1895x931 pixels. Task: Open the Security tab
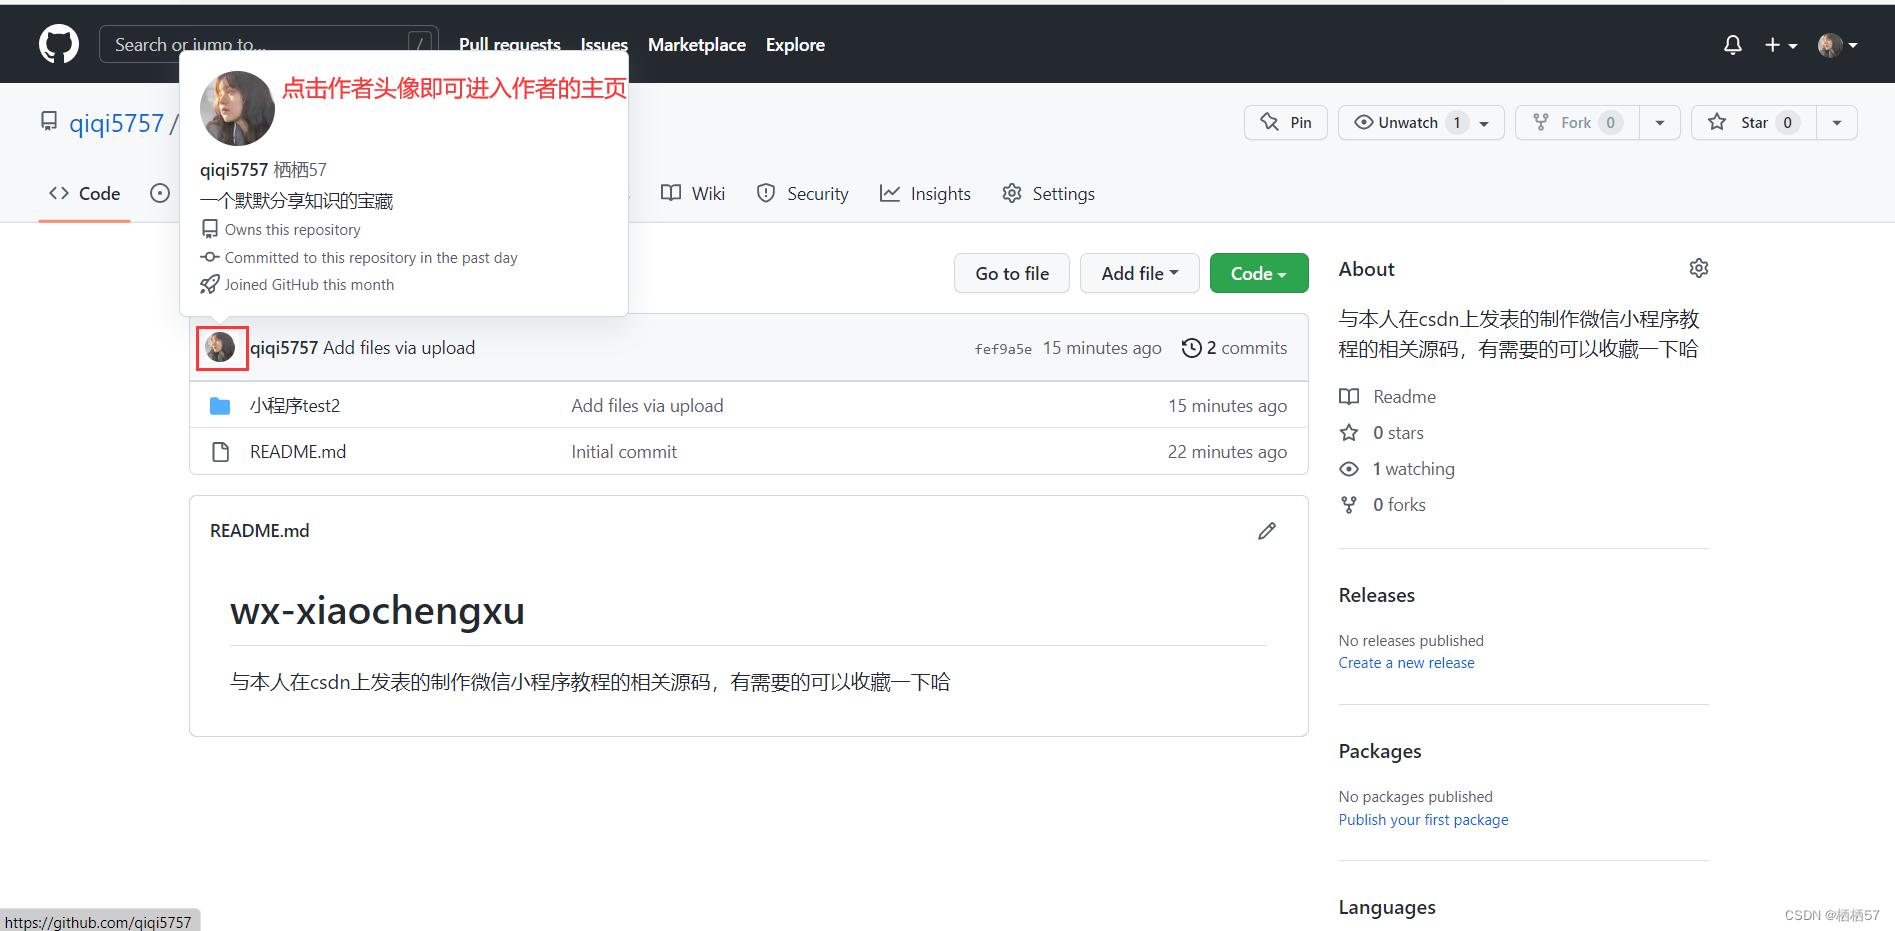tap(803, 194)
